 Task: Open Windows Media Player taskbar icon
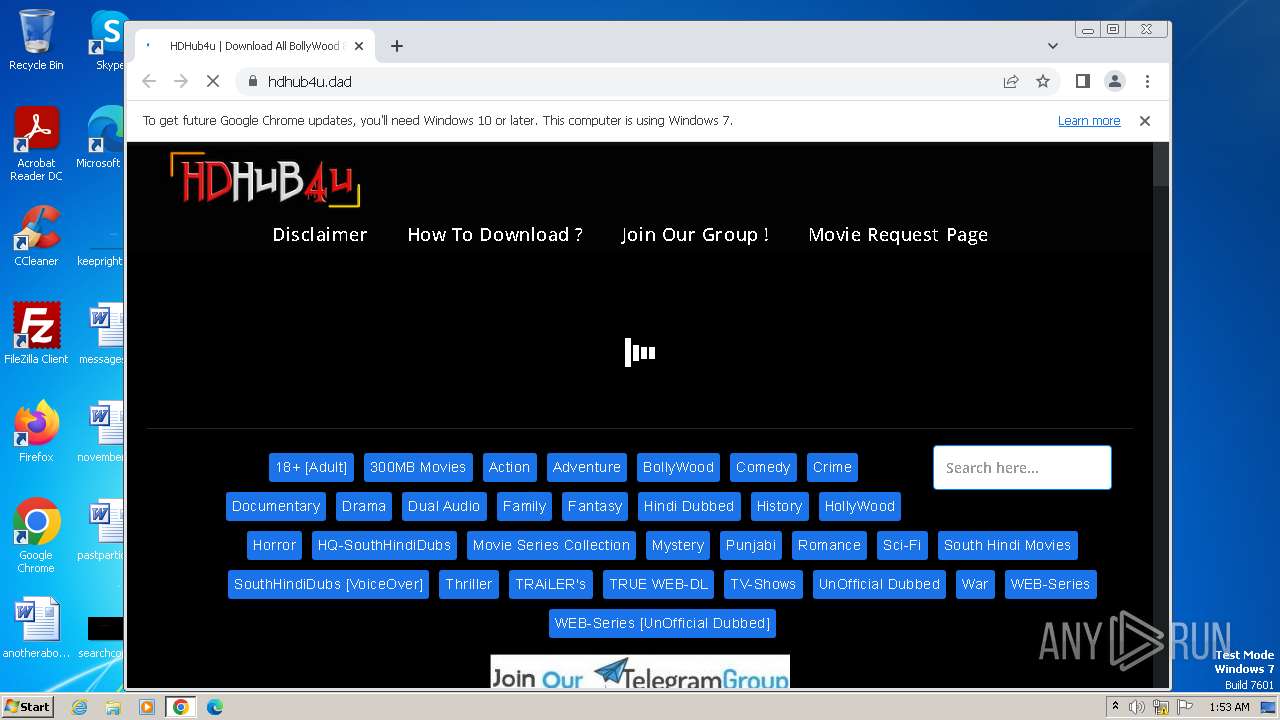click(147, 707)
